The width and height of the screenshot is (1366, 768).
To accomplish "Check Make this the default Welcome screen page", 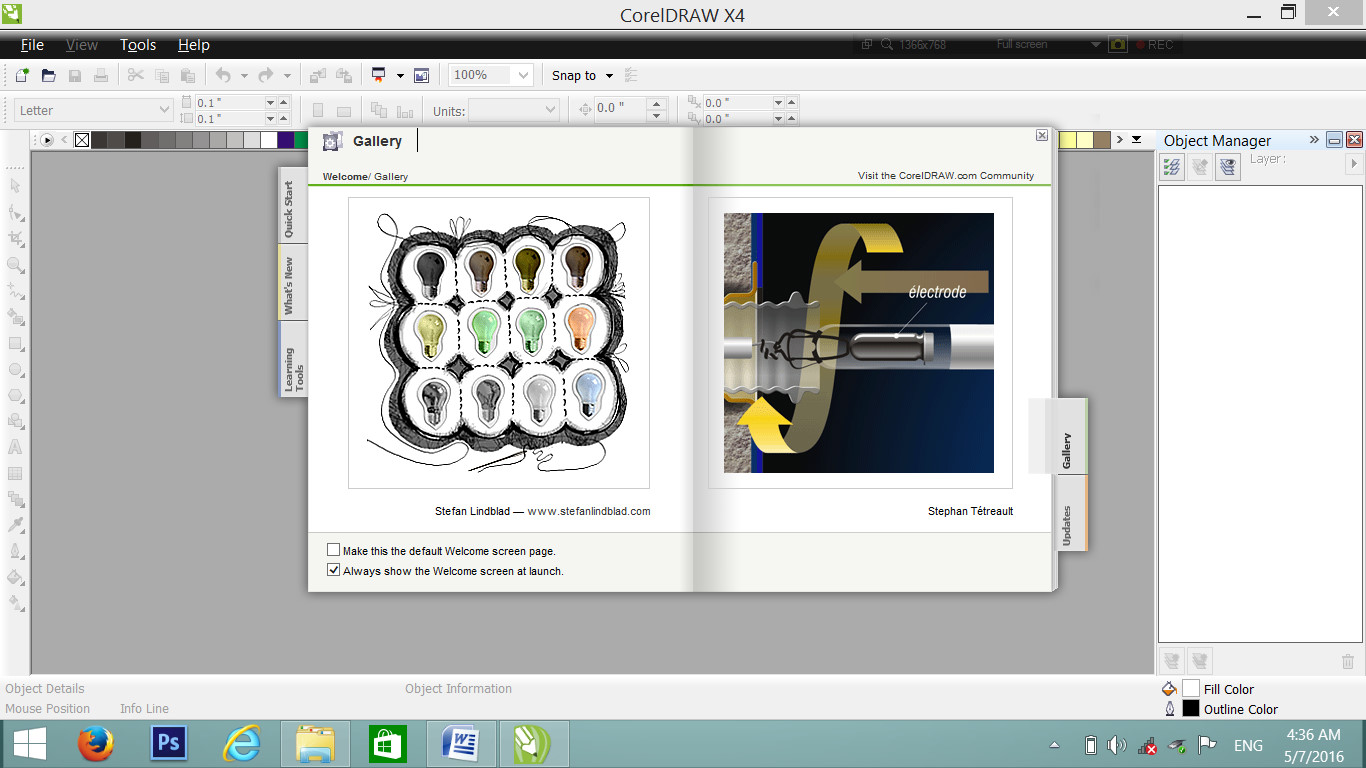I will 333,549.
